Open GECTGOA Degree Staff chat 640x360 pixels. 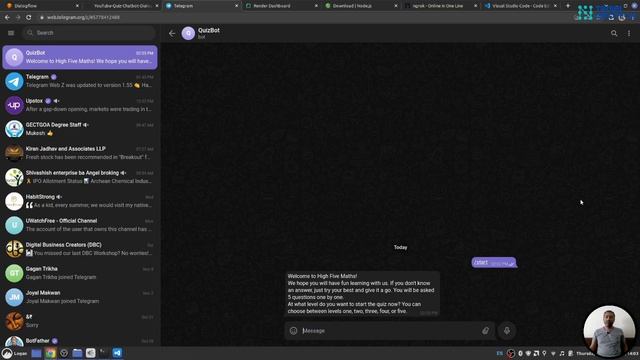(x=80, y=129)
